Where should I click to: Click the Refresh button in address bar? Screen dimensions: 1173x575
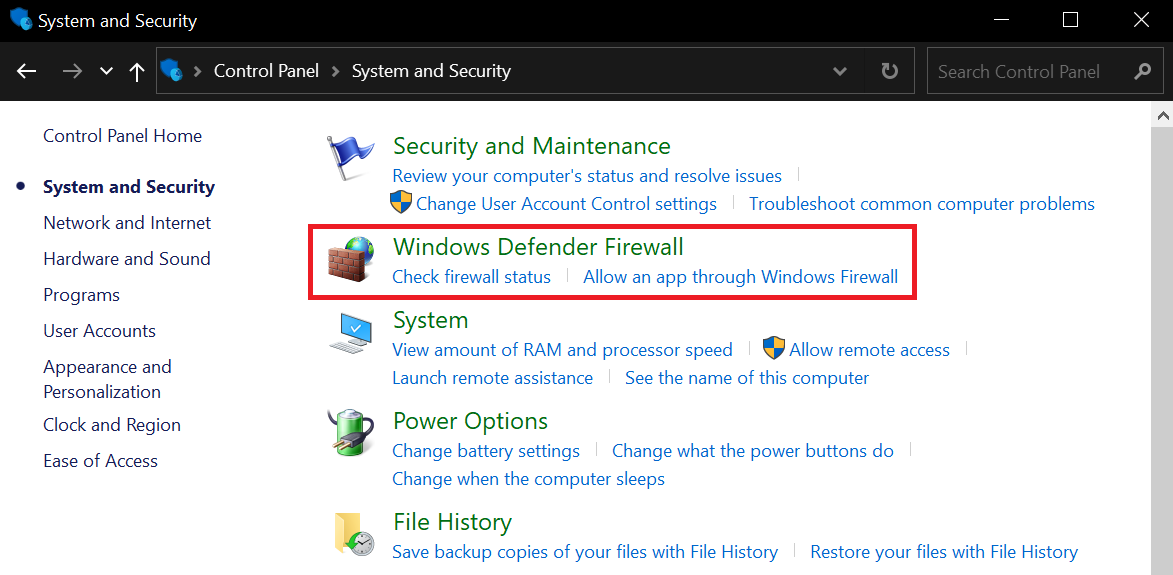tap(889, 71)
